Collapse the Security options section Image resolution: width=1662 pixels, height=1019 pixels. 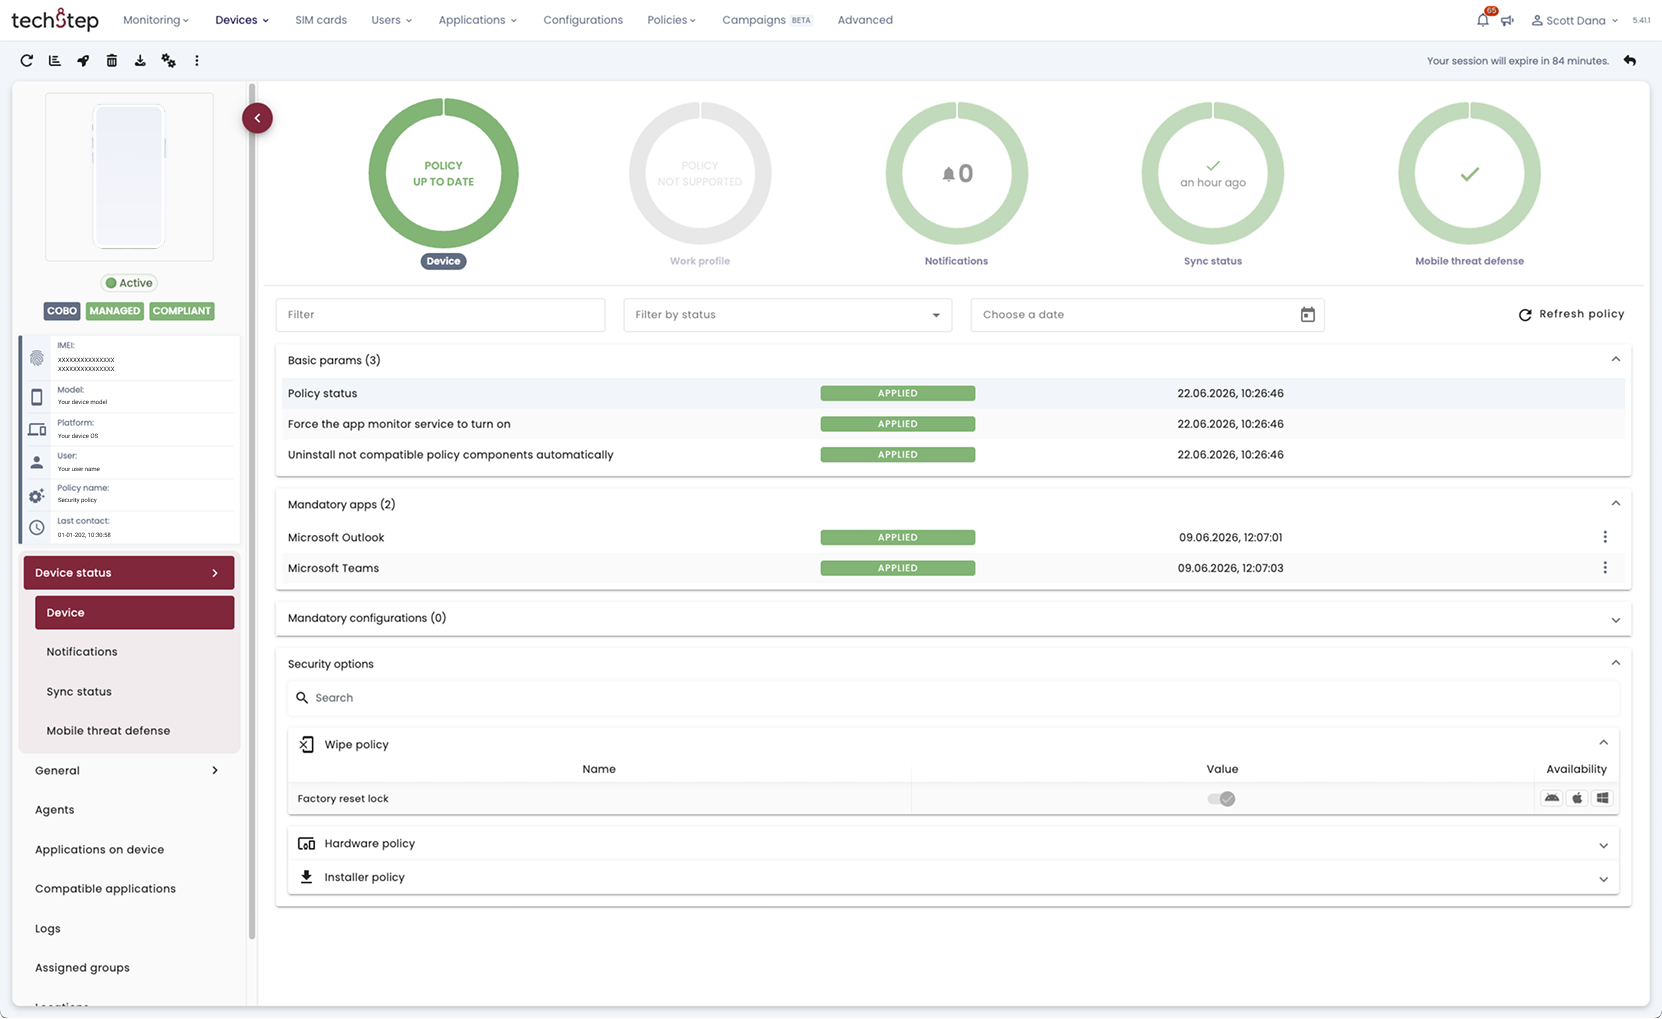coord(1615,663)
